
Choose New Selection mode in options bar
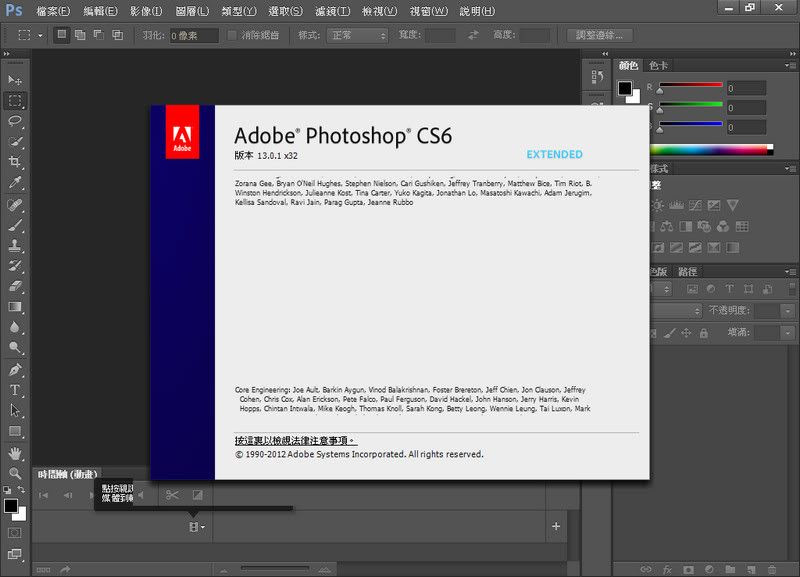click(61, 35)
